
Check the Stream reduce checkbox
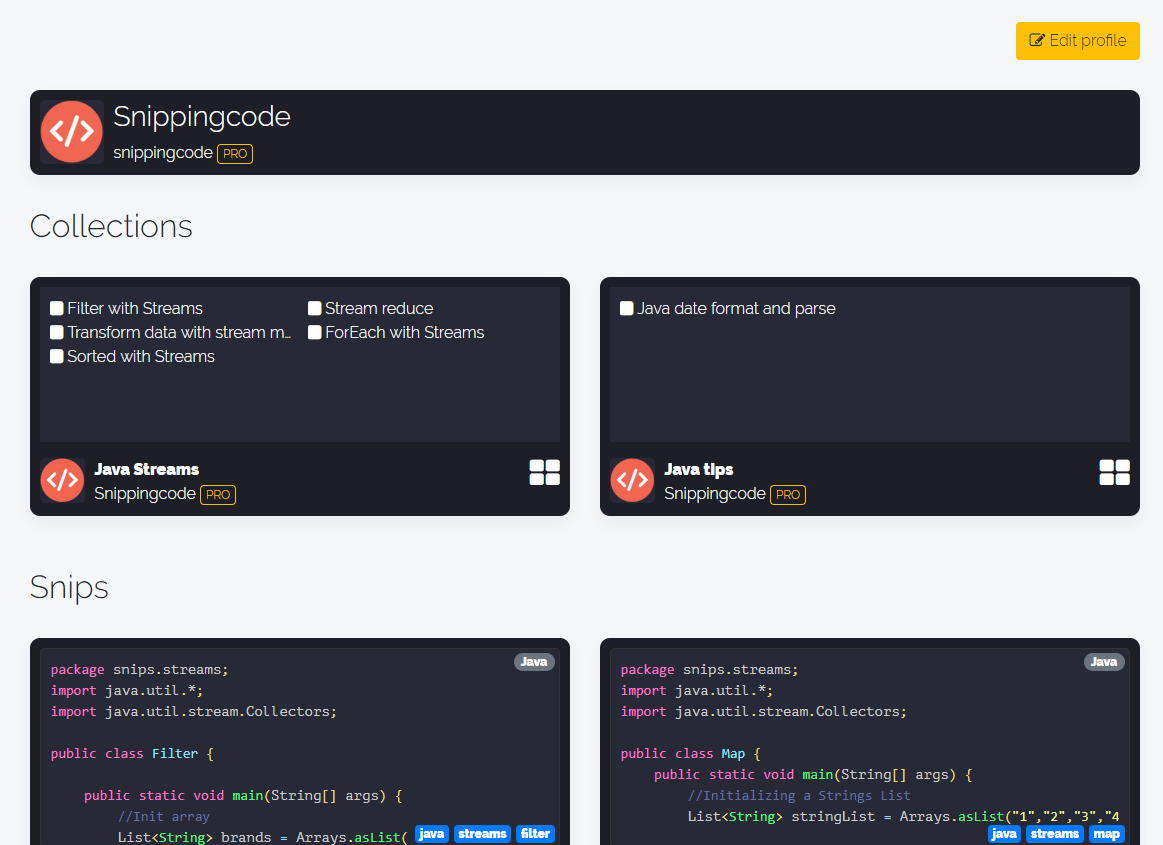(x=314, y=308)
